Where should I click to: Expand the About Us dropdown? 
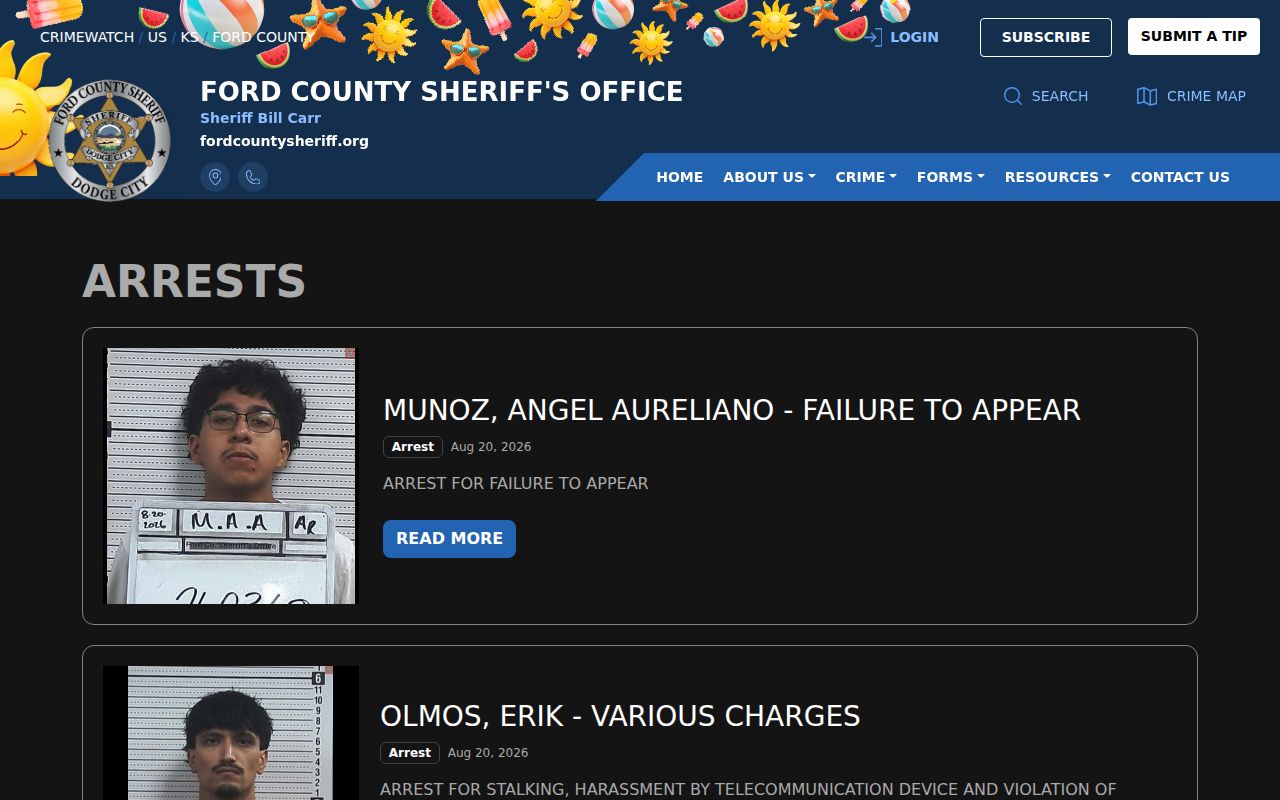coord(769,177)
